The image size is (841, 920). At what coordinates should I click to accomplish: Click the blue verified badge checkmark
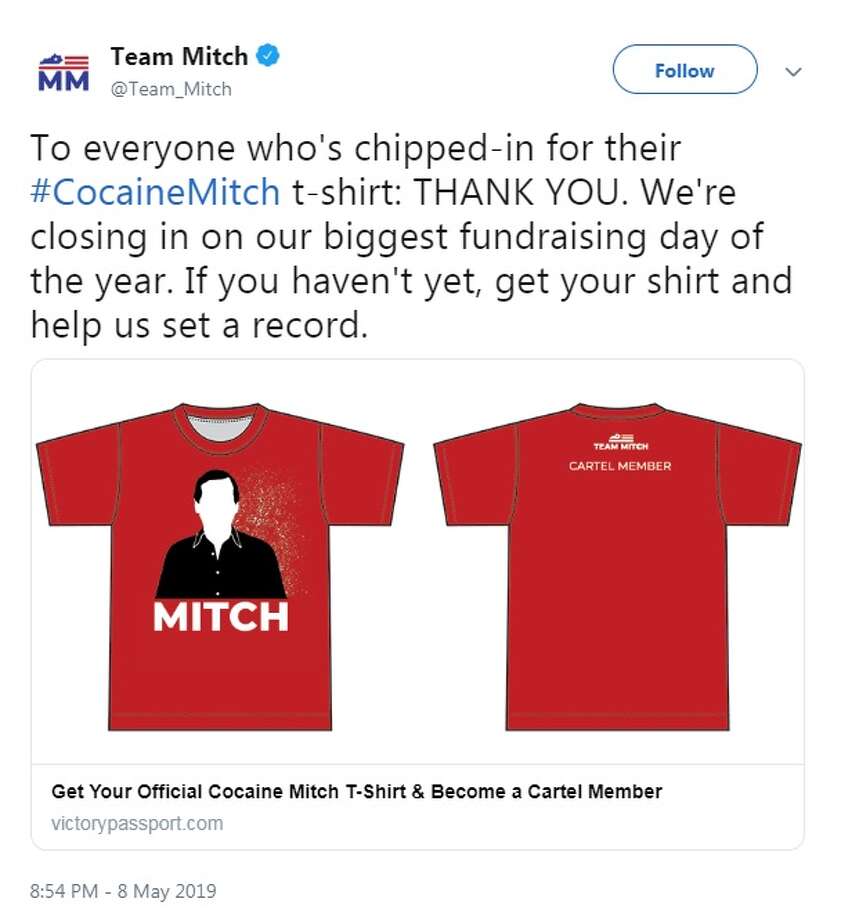(268, 56)
